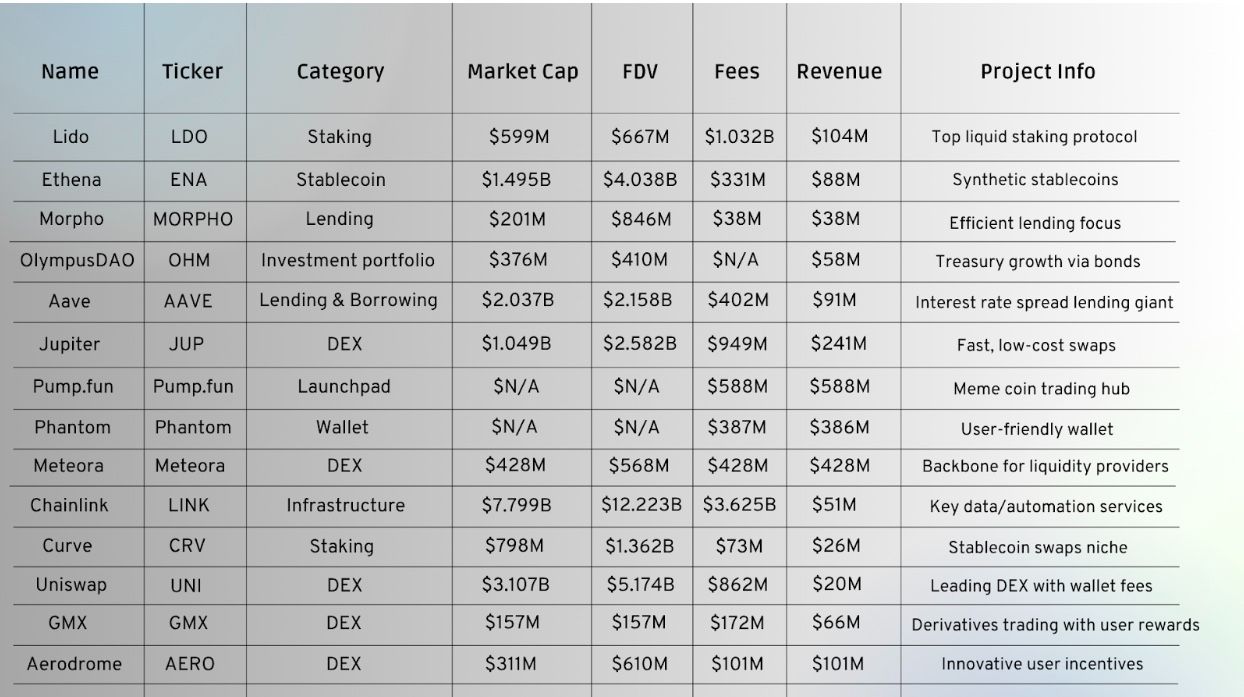The width and height of the screenshot is (1244, 697).
Task: Click the Uniswap UNI ticker
Action: (x=186, y=586)
